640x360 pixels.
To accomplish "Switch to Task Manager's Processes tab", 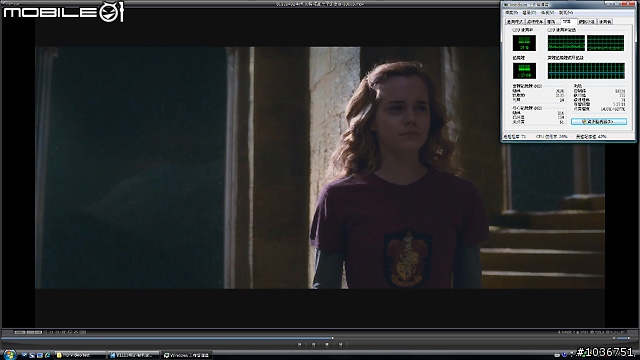I will 535,22.
